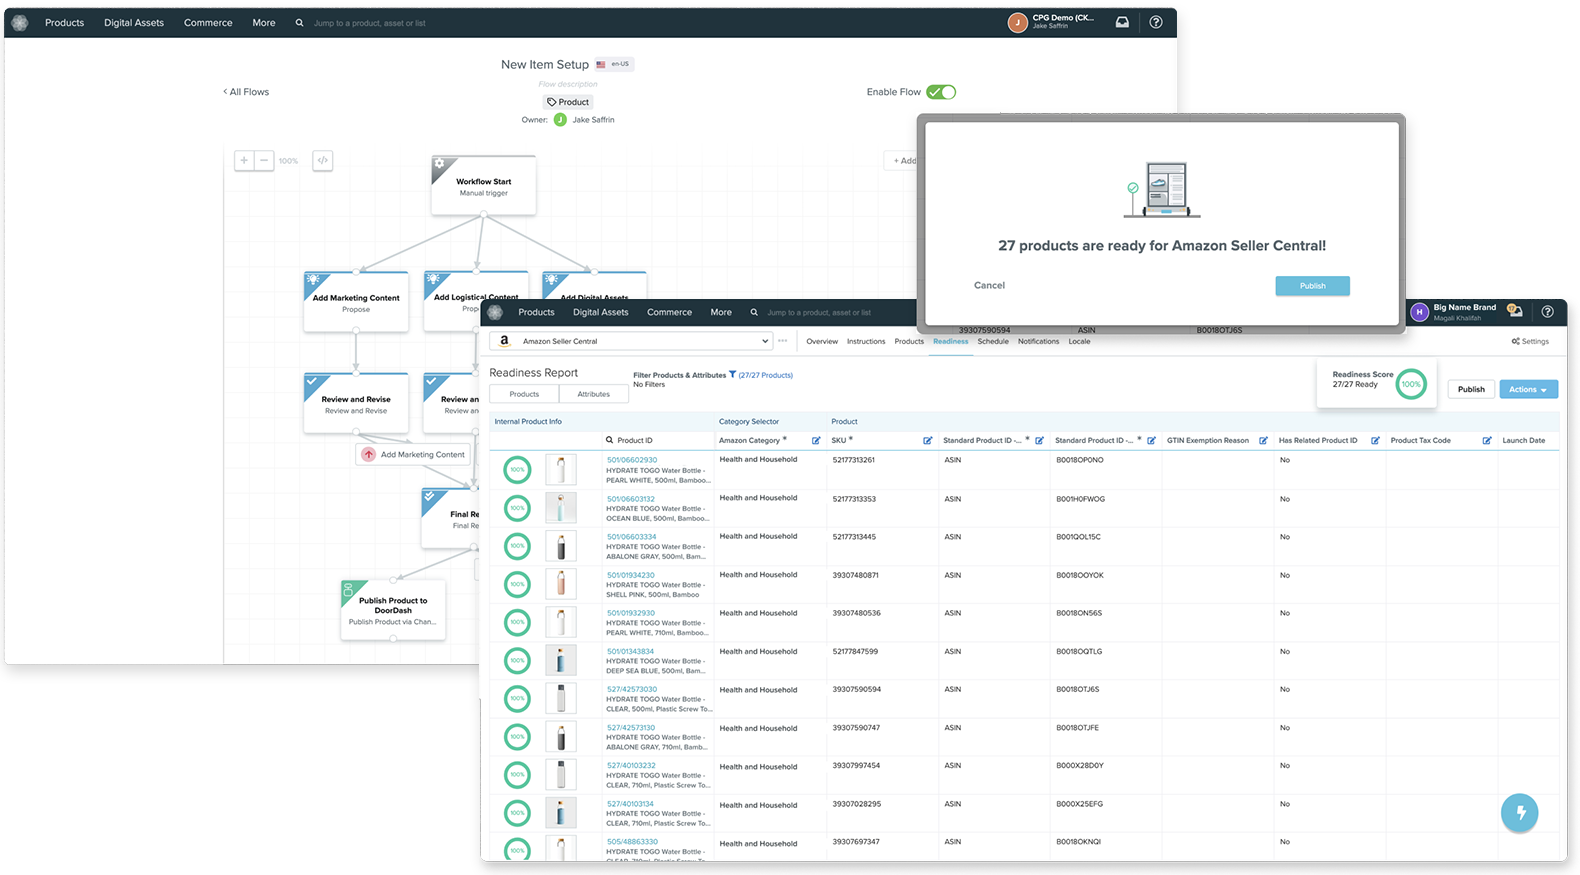Open the CPG Demo account menu
This screenshot has width=1580, height=875.
coord(1053,22)
